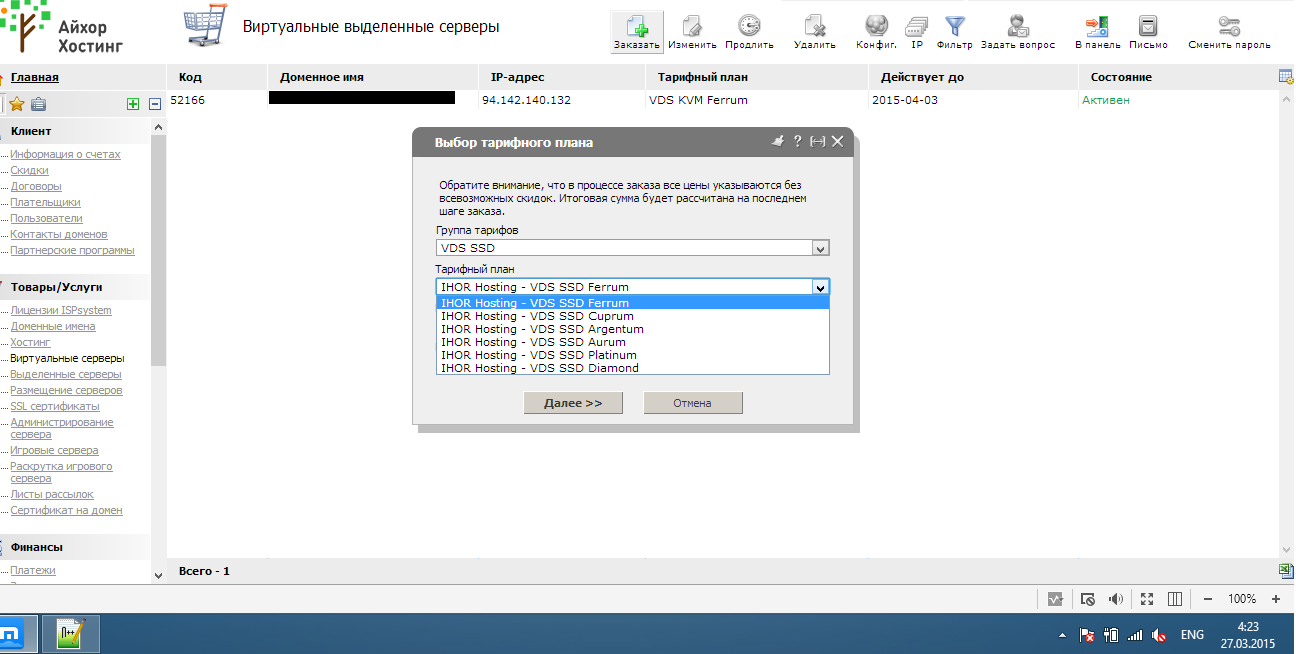Image resolution: width=1296 pixels, height=654 pixels.
Task: Click the Тарифный план dropdown arrow
Action: 820,287
